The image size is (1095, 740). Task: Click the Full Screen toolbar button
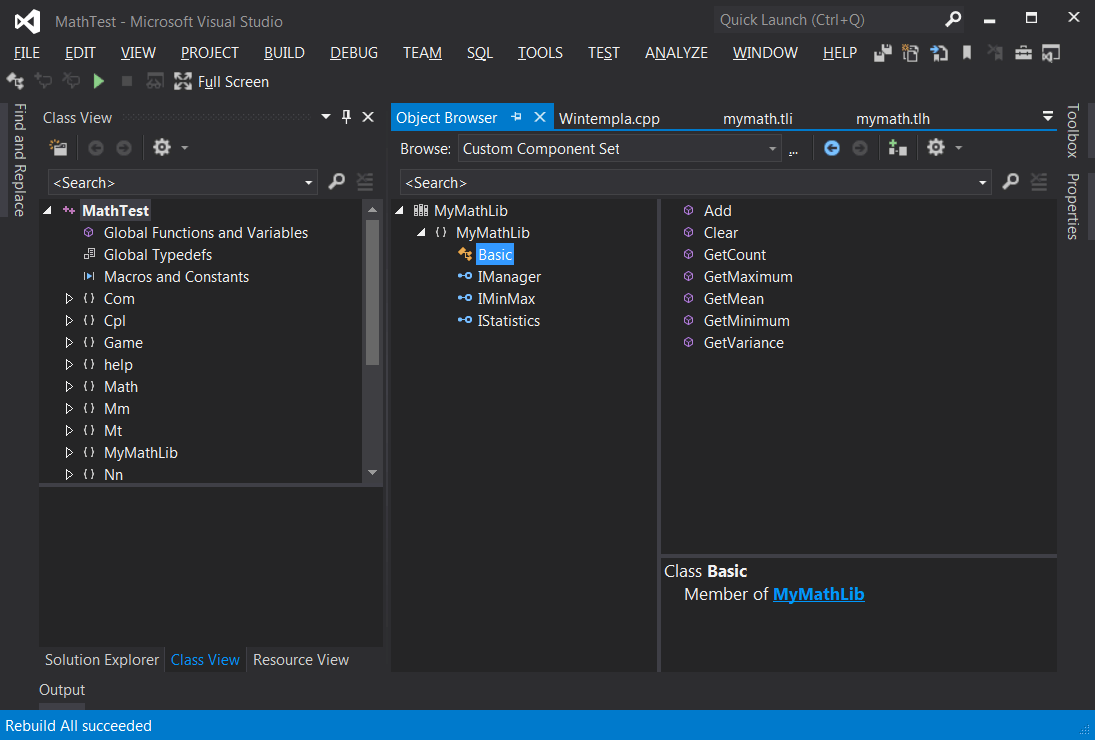click(221, 82)
